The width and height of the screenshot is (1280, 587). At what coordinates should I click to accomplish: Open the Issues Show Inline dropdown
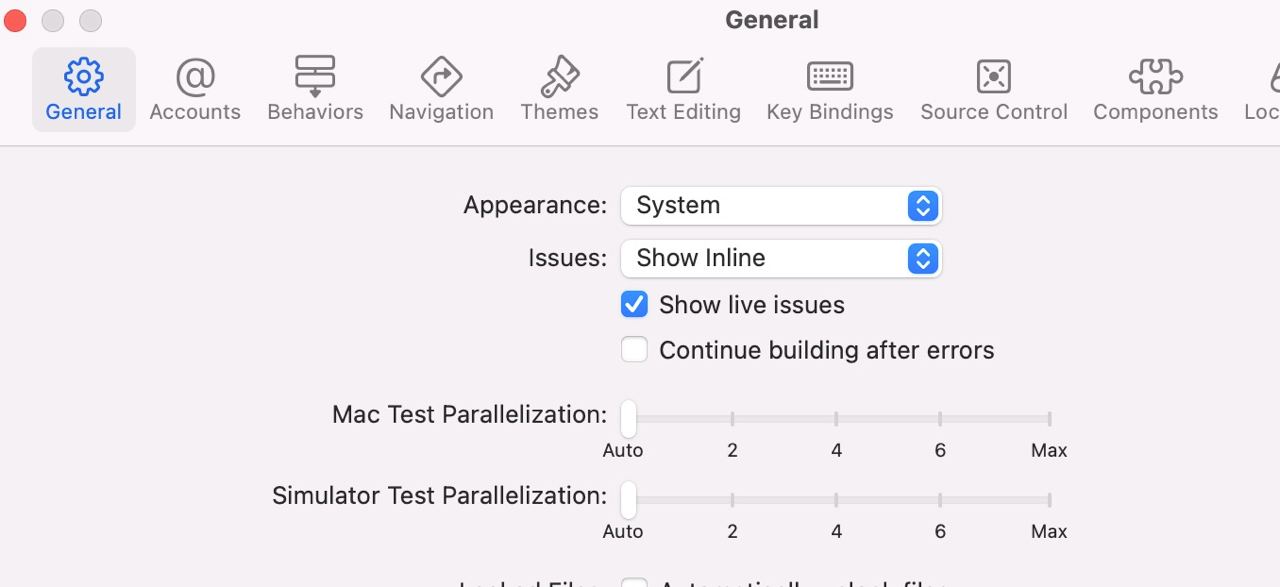(781, 258)
